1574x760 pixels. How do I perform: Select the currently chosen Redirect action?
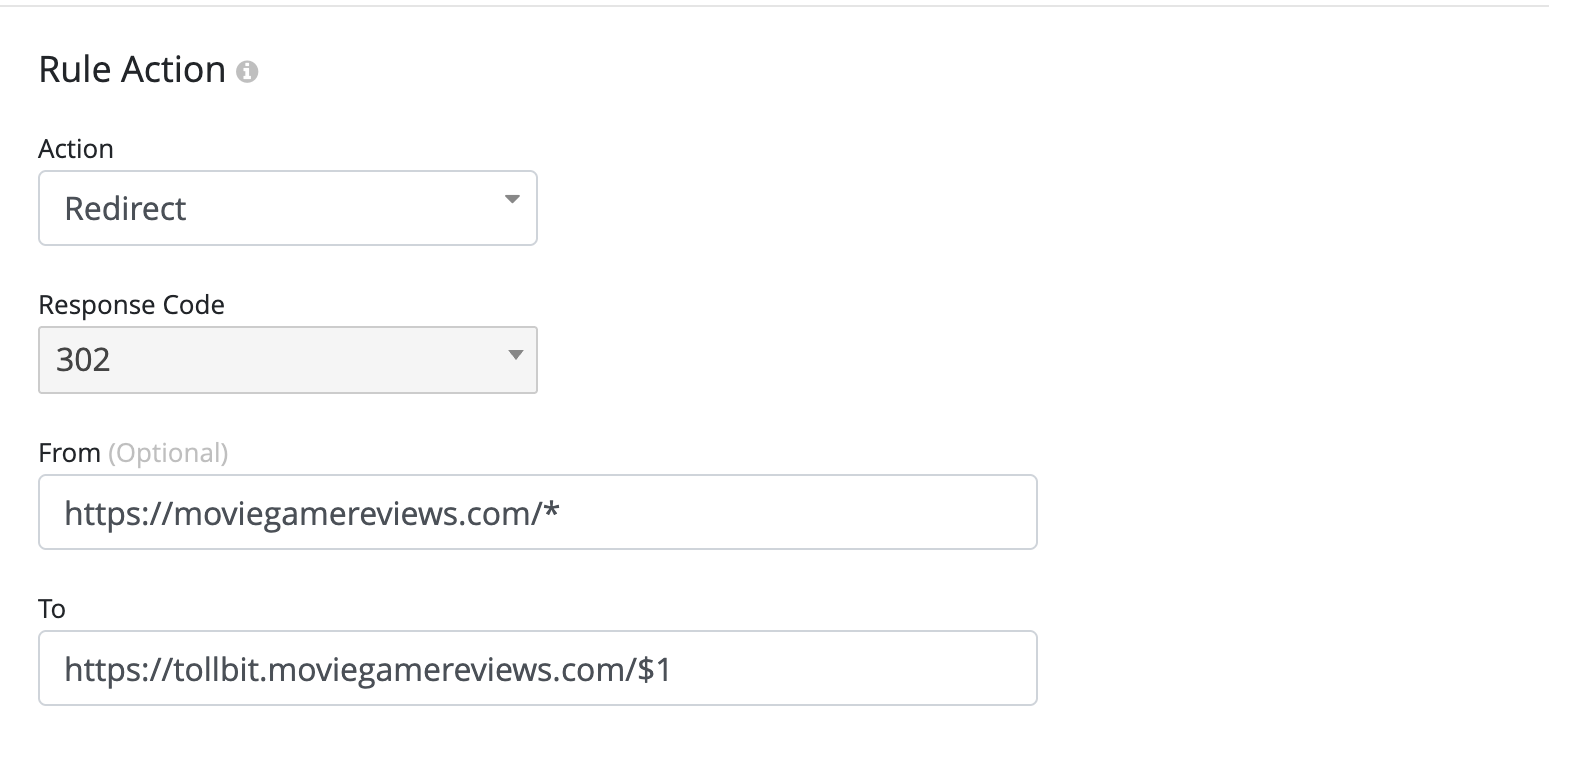(287, 208)
